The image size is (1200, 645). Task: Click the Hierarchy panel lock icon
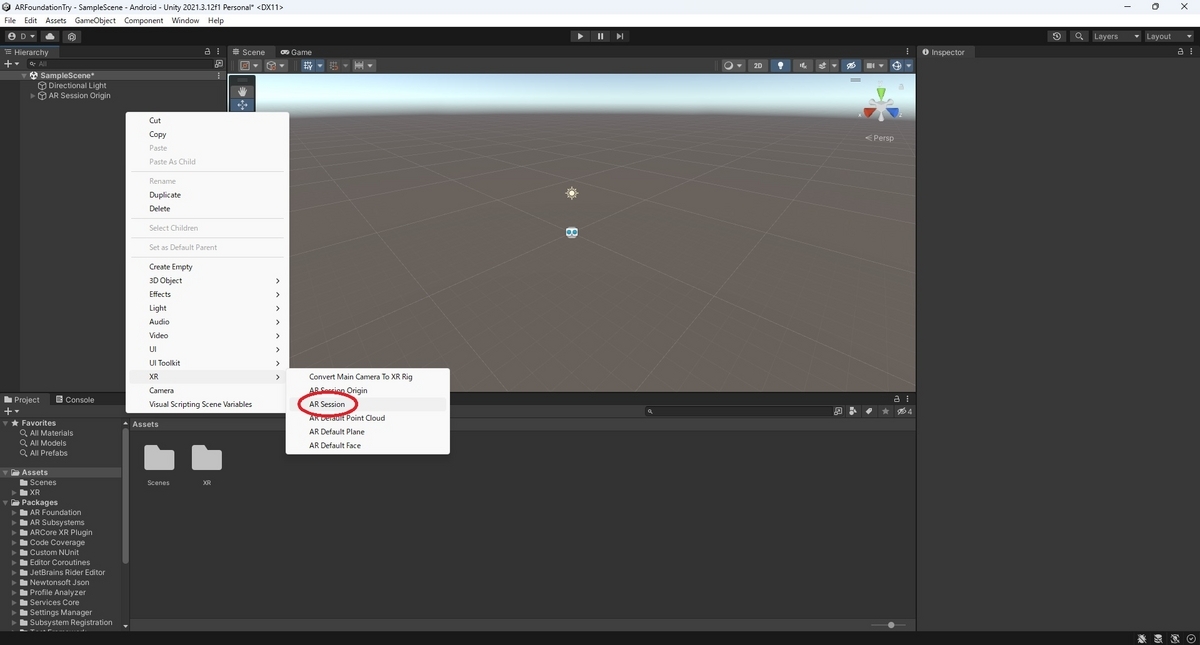tap(207, 52)
